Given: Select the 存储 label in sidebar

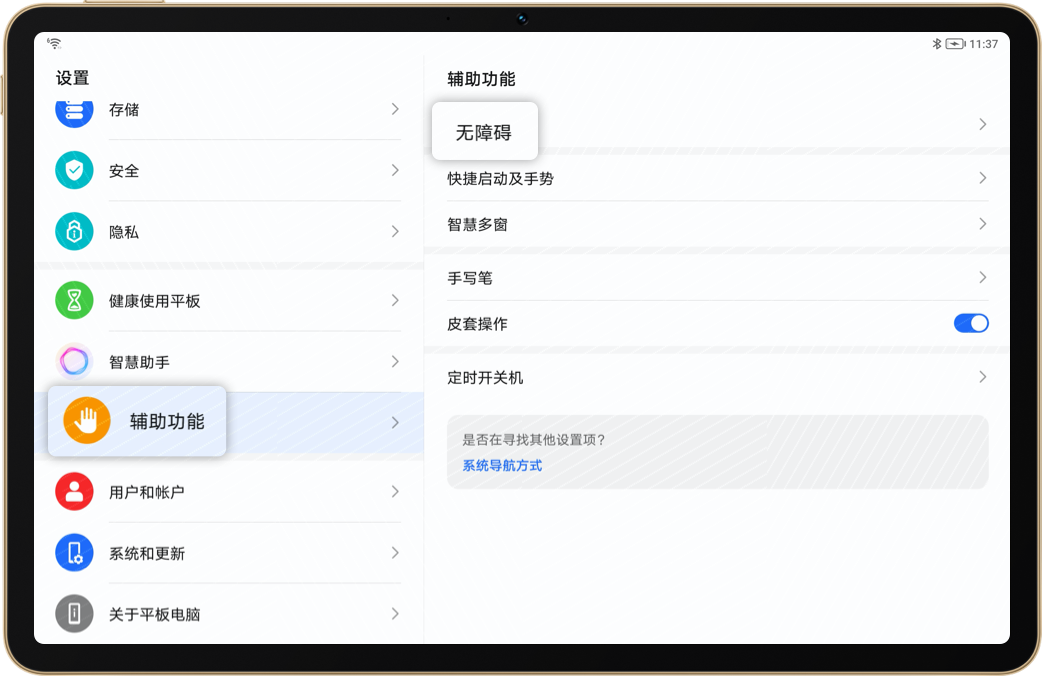Looking at the screenshot, I should tap(124, 109).
